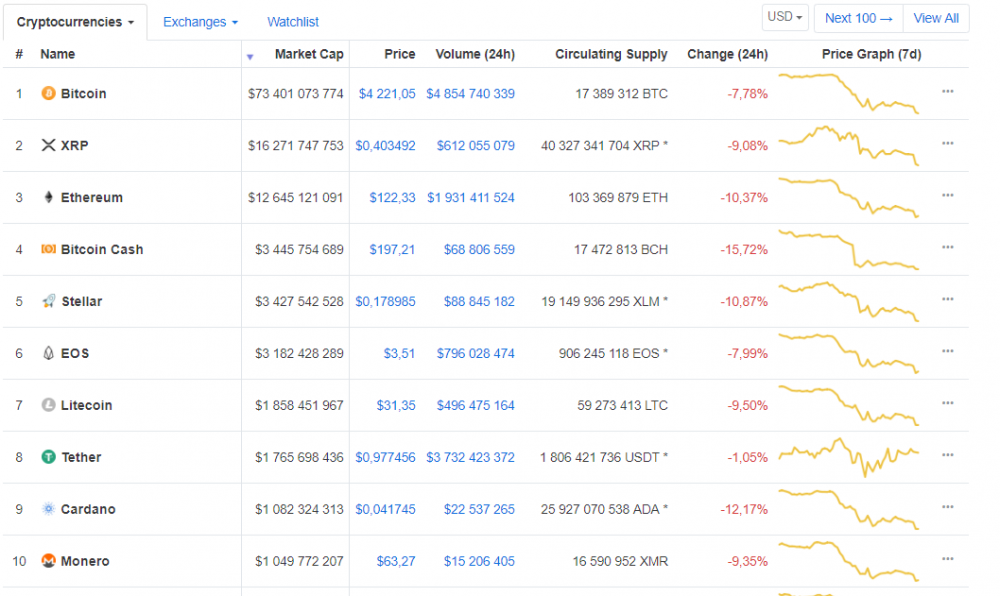Sort table by Price column header
This screenshot has width=1000, height=596.
coord(399,54)
